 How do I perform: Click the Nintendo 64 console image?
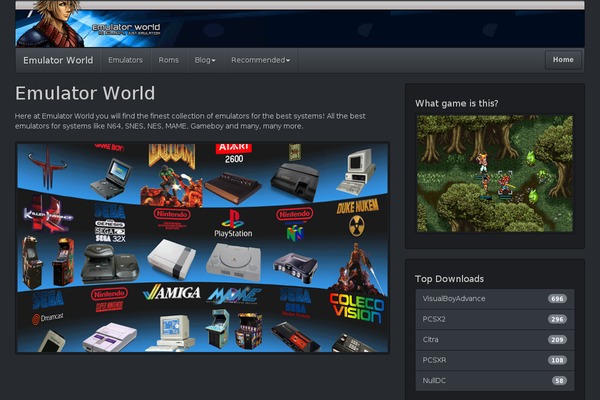[x=295, y=267]
